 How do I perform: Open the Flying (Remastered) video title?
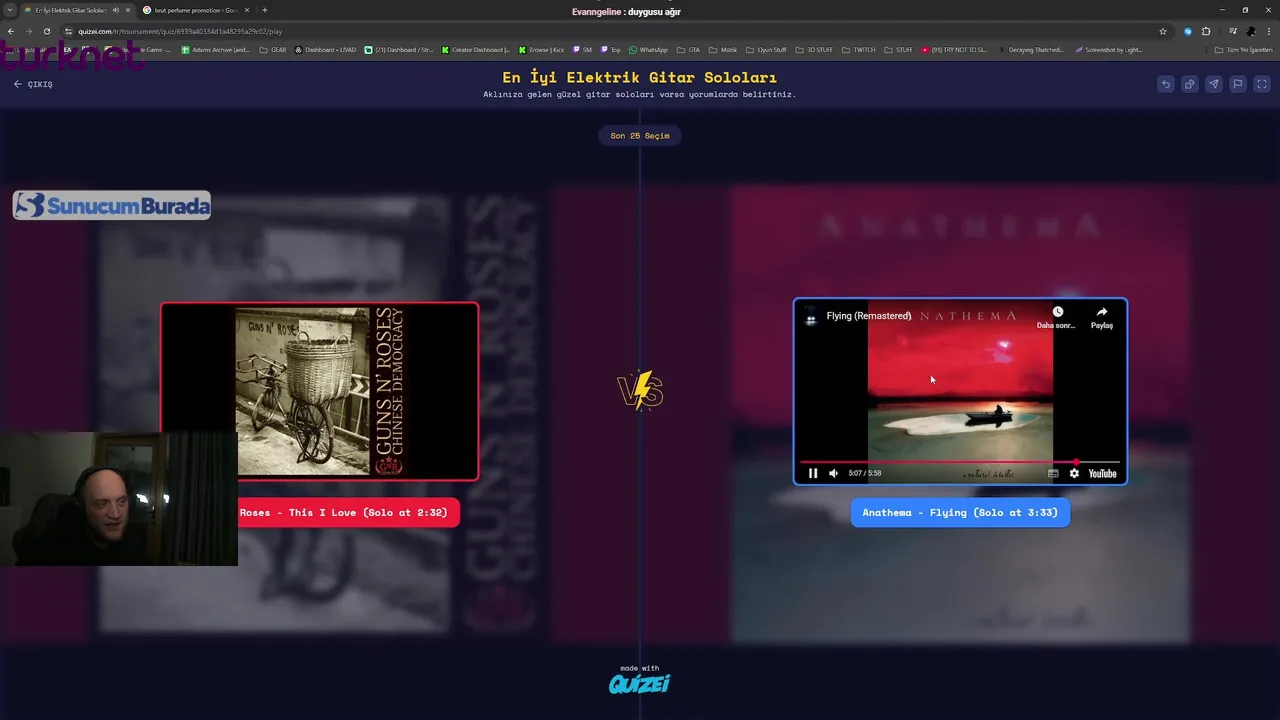click(868, 316)
